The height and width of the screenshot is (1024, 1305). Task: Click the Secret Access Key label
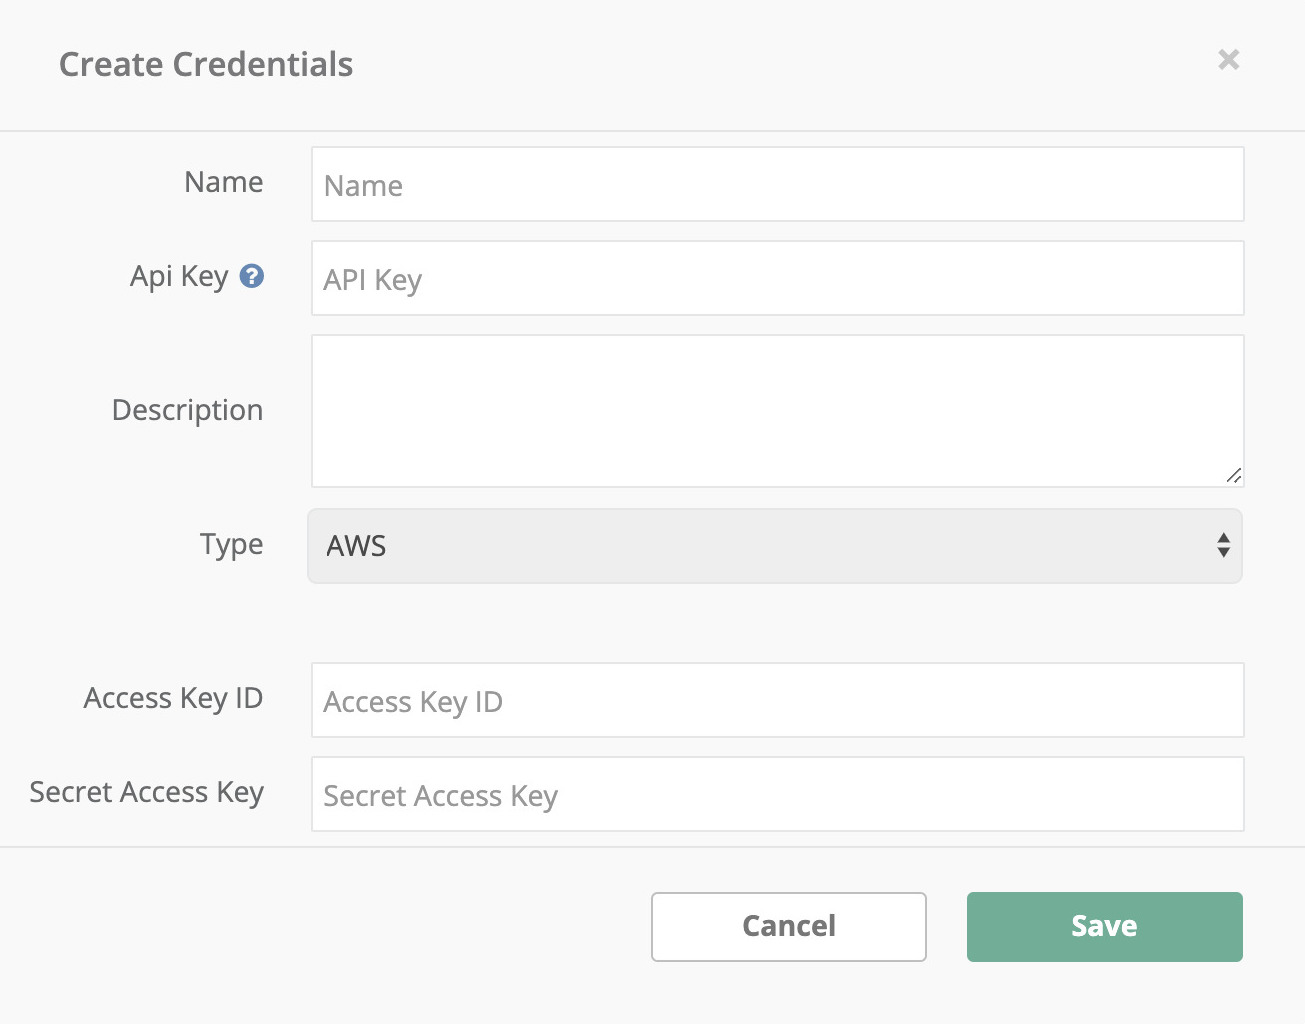(x=147, y=793)
